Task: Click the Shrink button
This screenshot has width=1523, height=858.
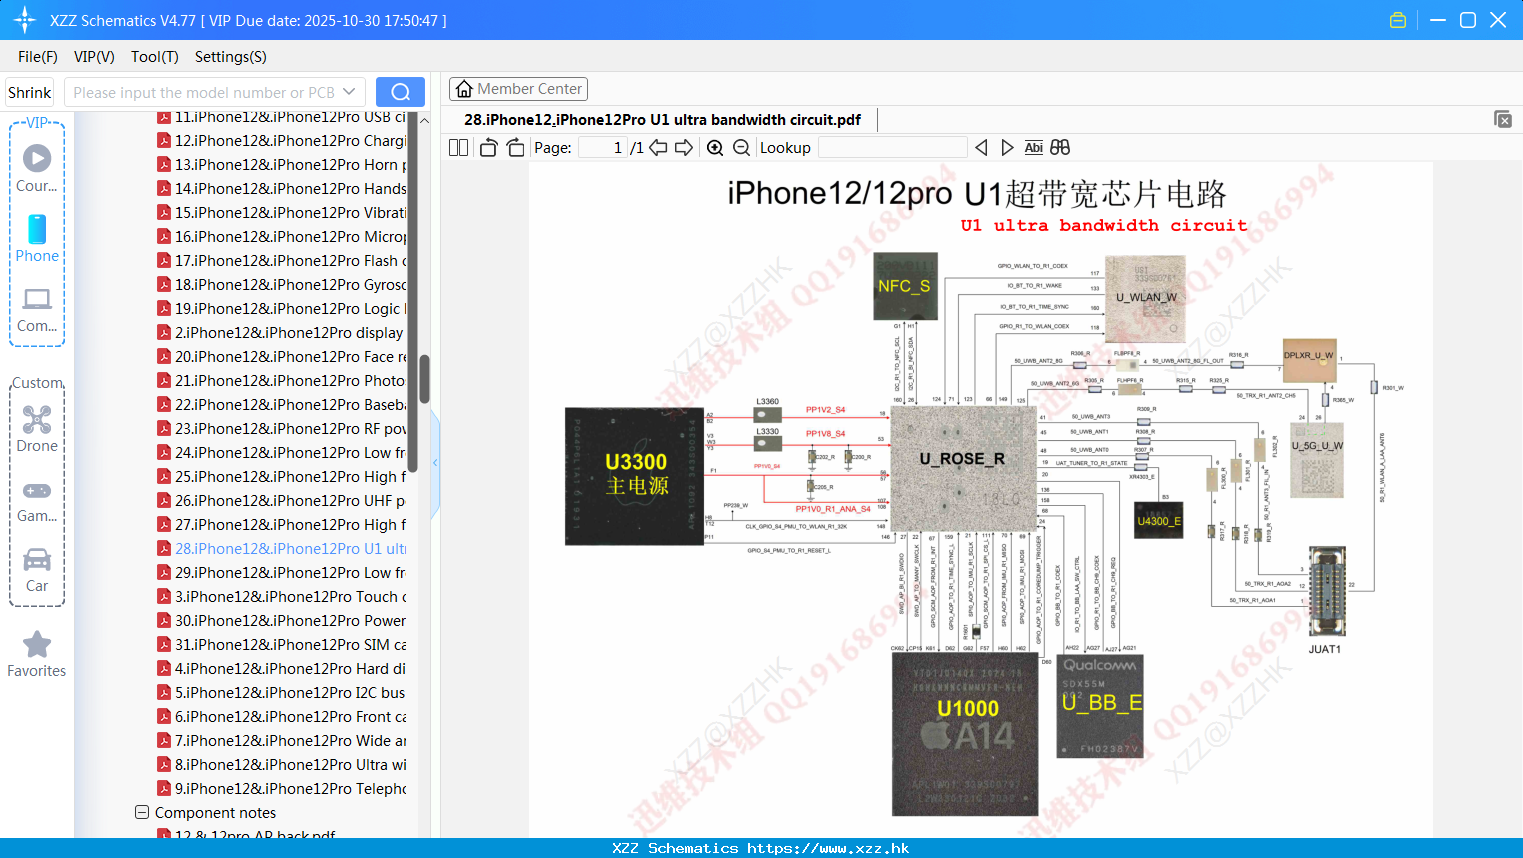Action: tap(30, 92)
